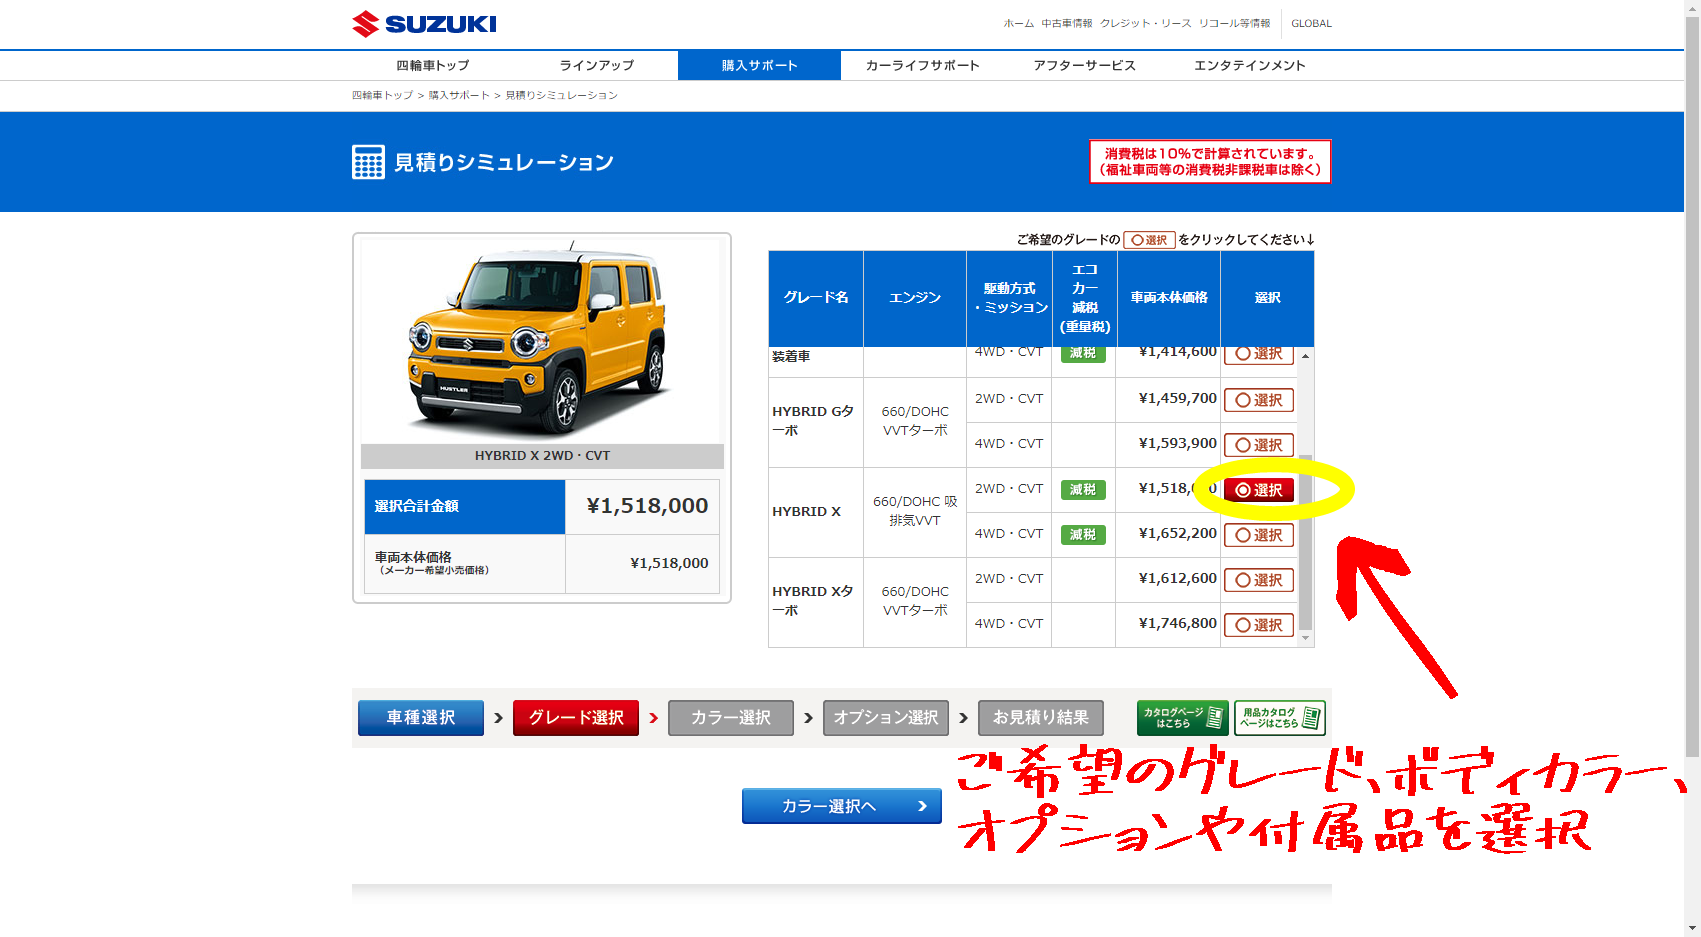Click the grade table scrollbar up arrow
The height and width of the screenshot is (937, 1701).
click(x=1305, y=356)
